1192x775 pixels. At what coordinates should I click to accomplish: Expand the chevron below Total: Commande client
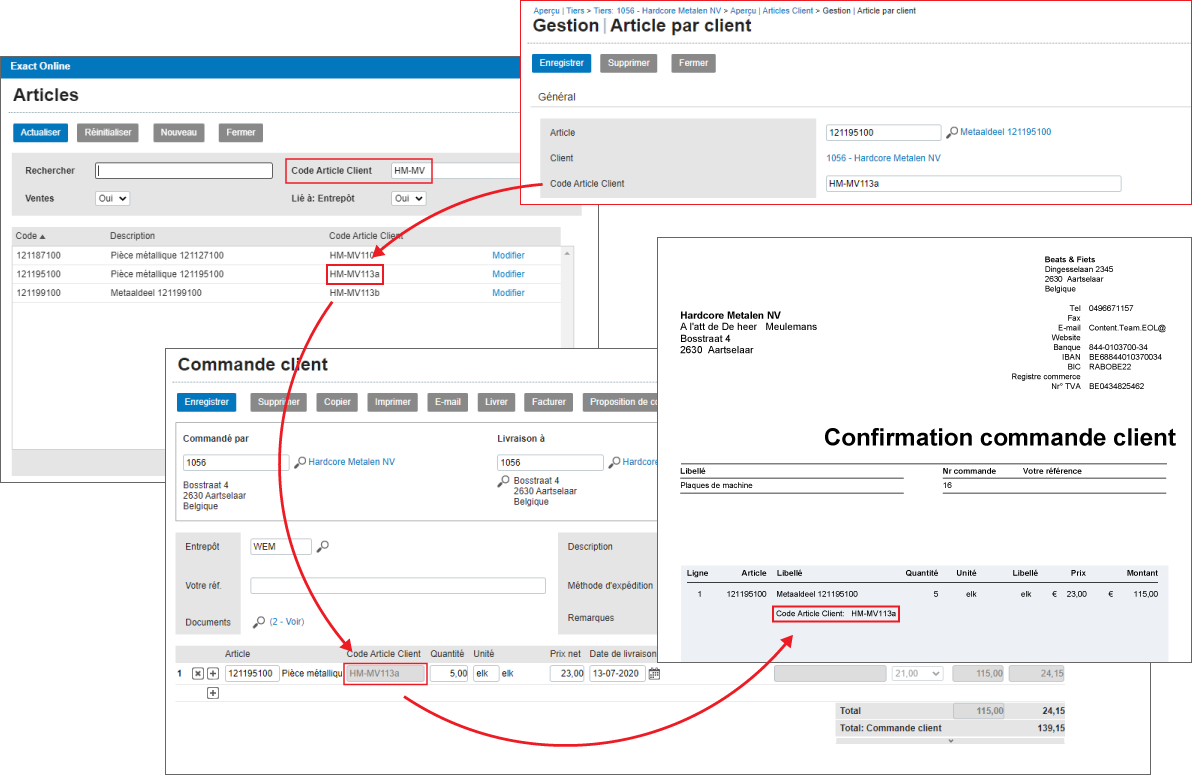(950, 741)
